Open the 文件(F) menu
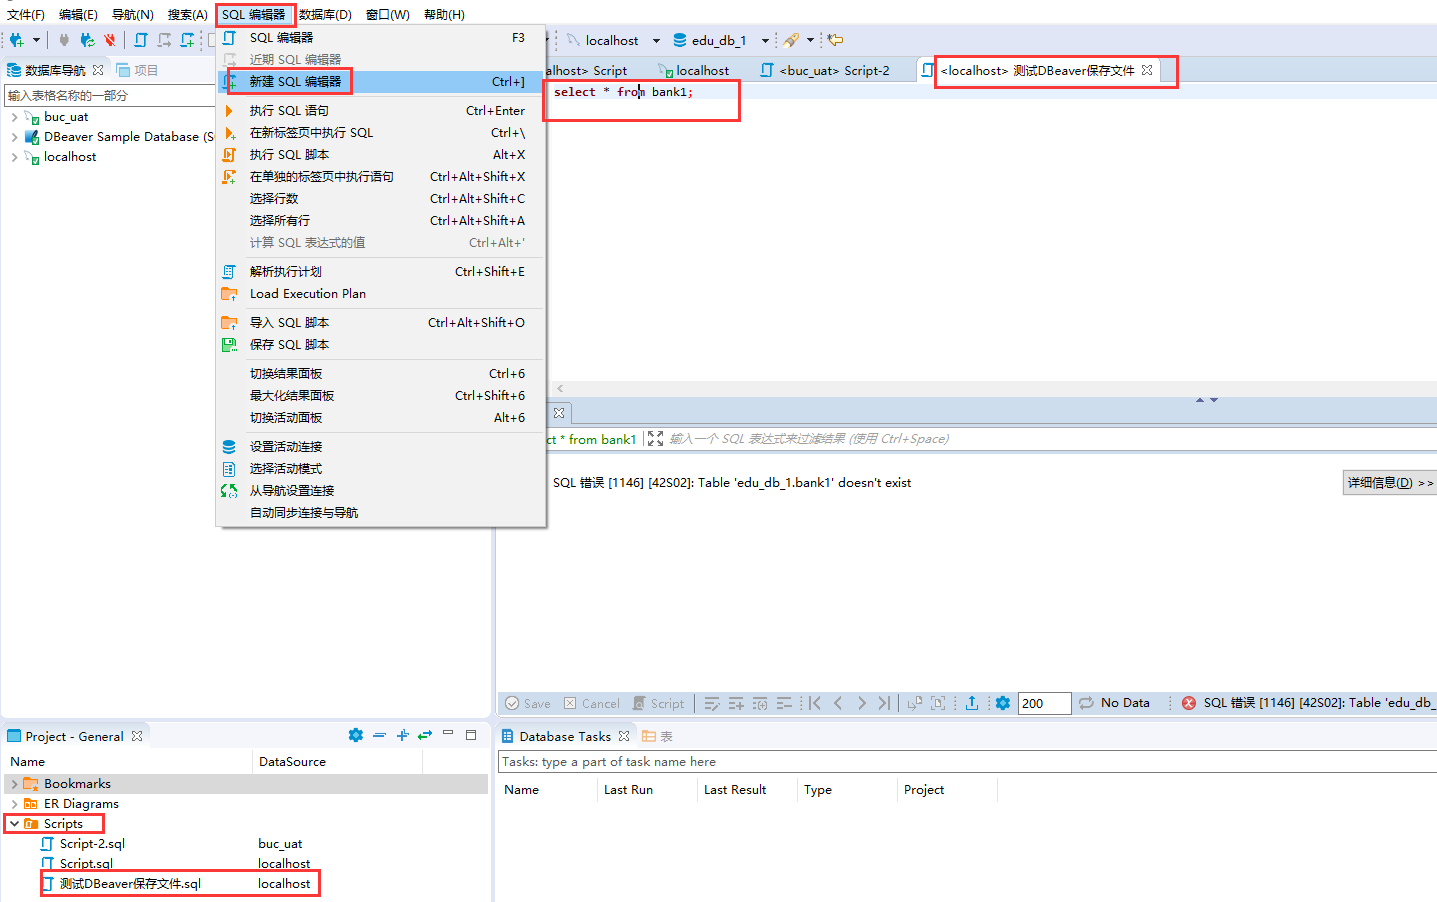 click(x=26, y=14)
